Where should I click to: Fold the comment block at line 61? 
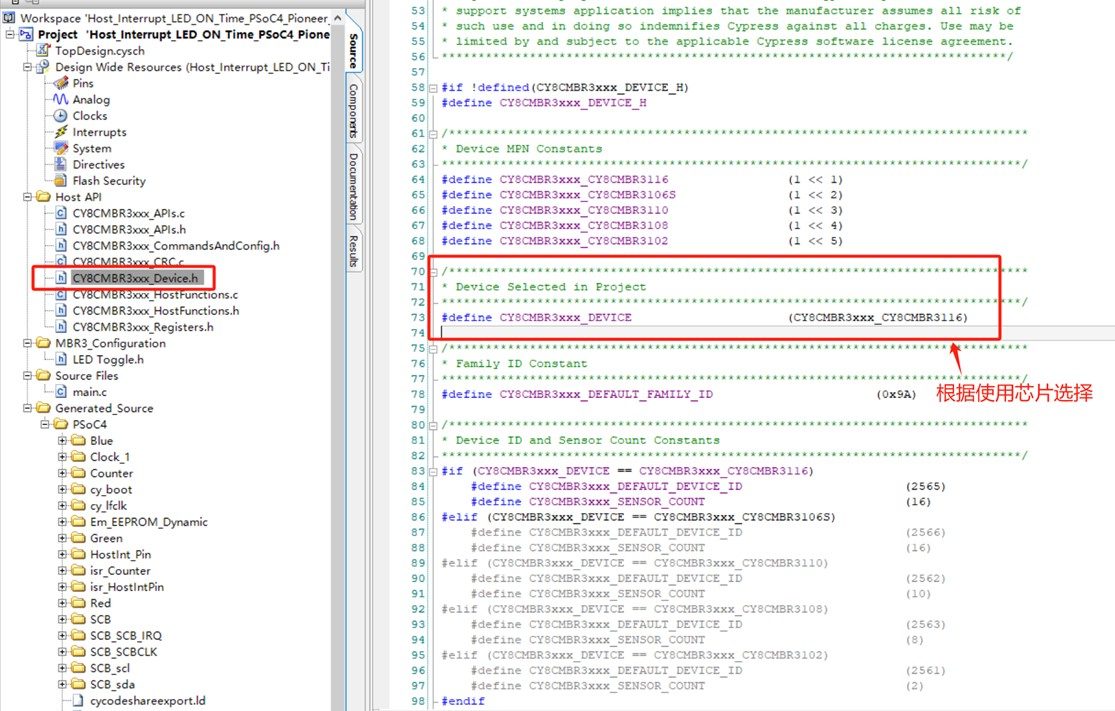tap(432, 134)
